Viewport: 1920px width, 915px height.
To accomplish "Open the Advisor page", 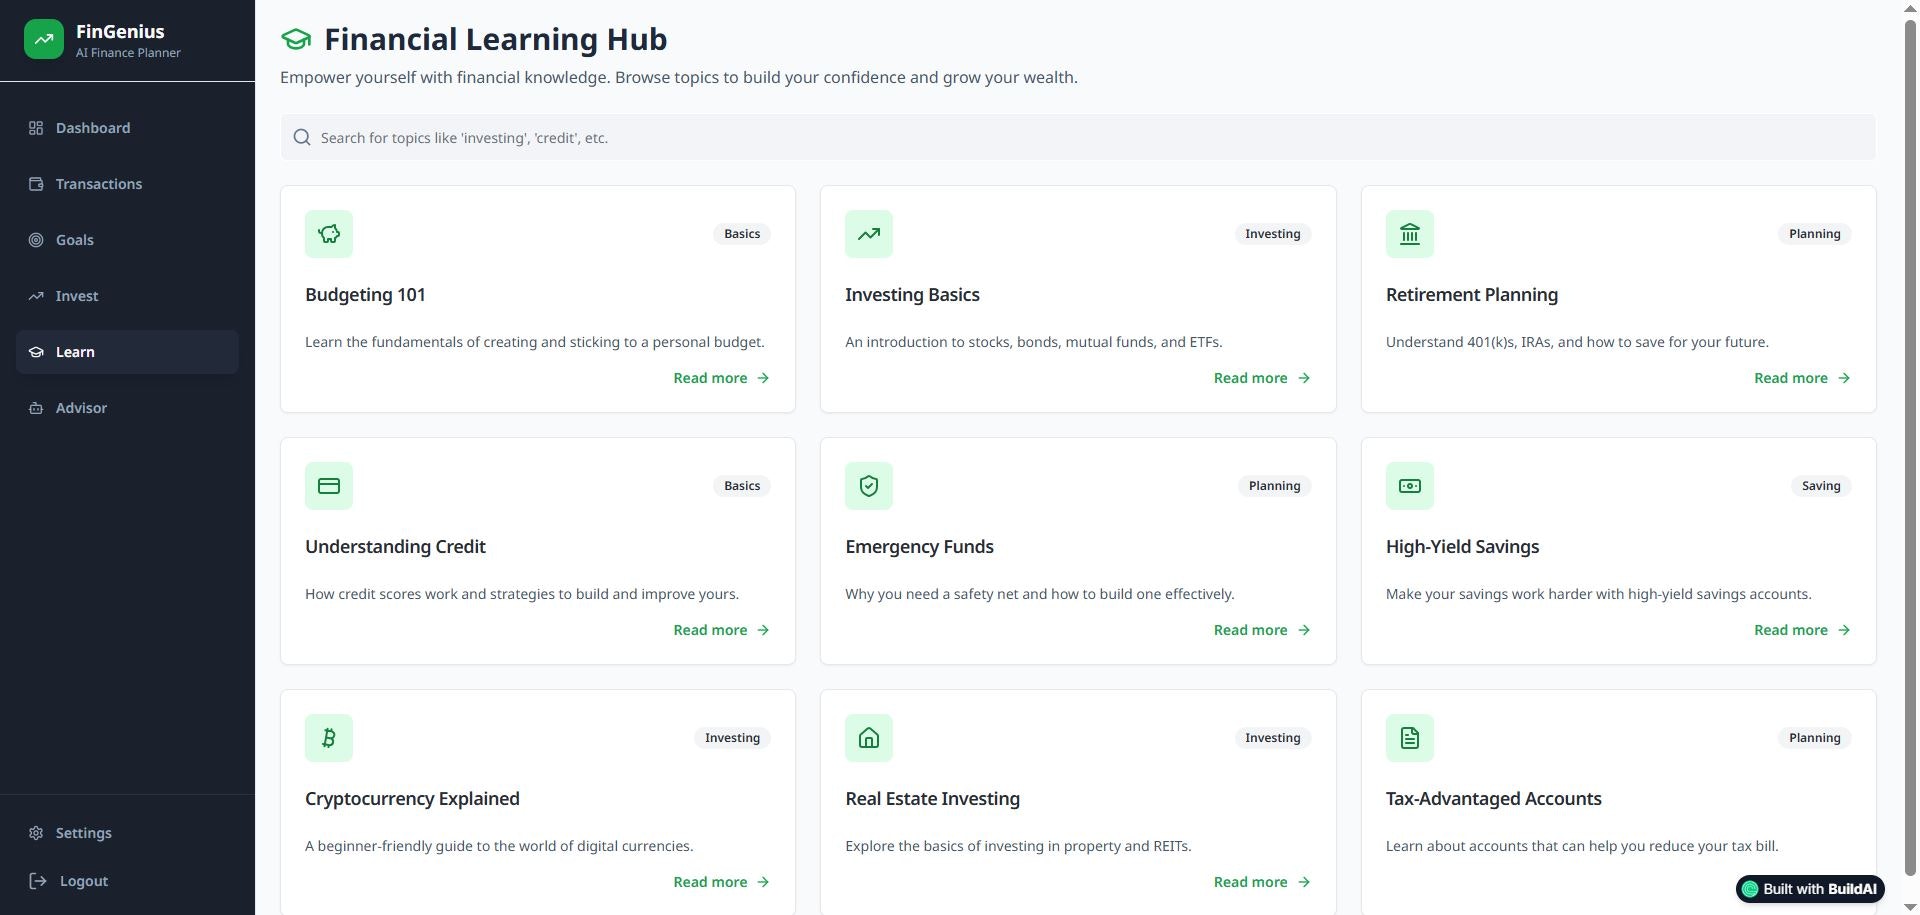I will click(x=127, y=408).
